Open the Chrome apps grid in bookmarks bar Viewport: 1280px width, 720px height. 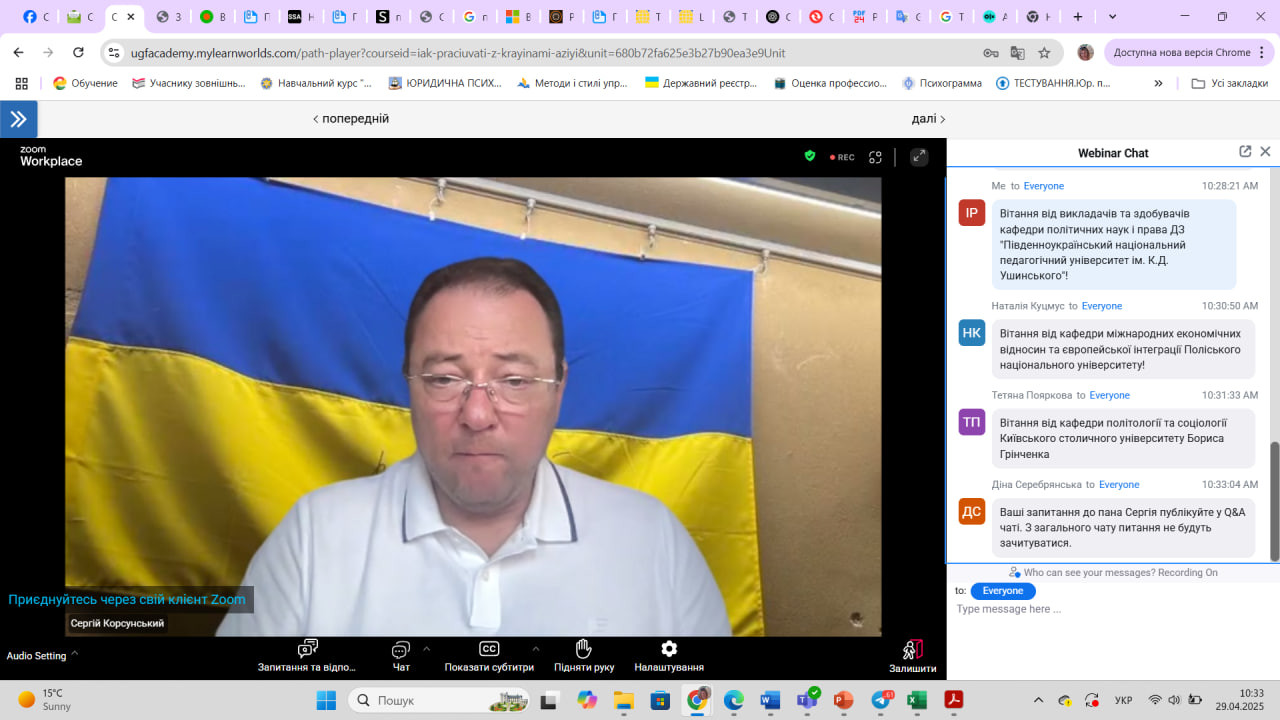22,83
